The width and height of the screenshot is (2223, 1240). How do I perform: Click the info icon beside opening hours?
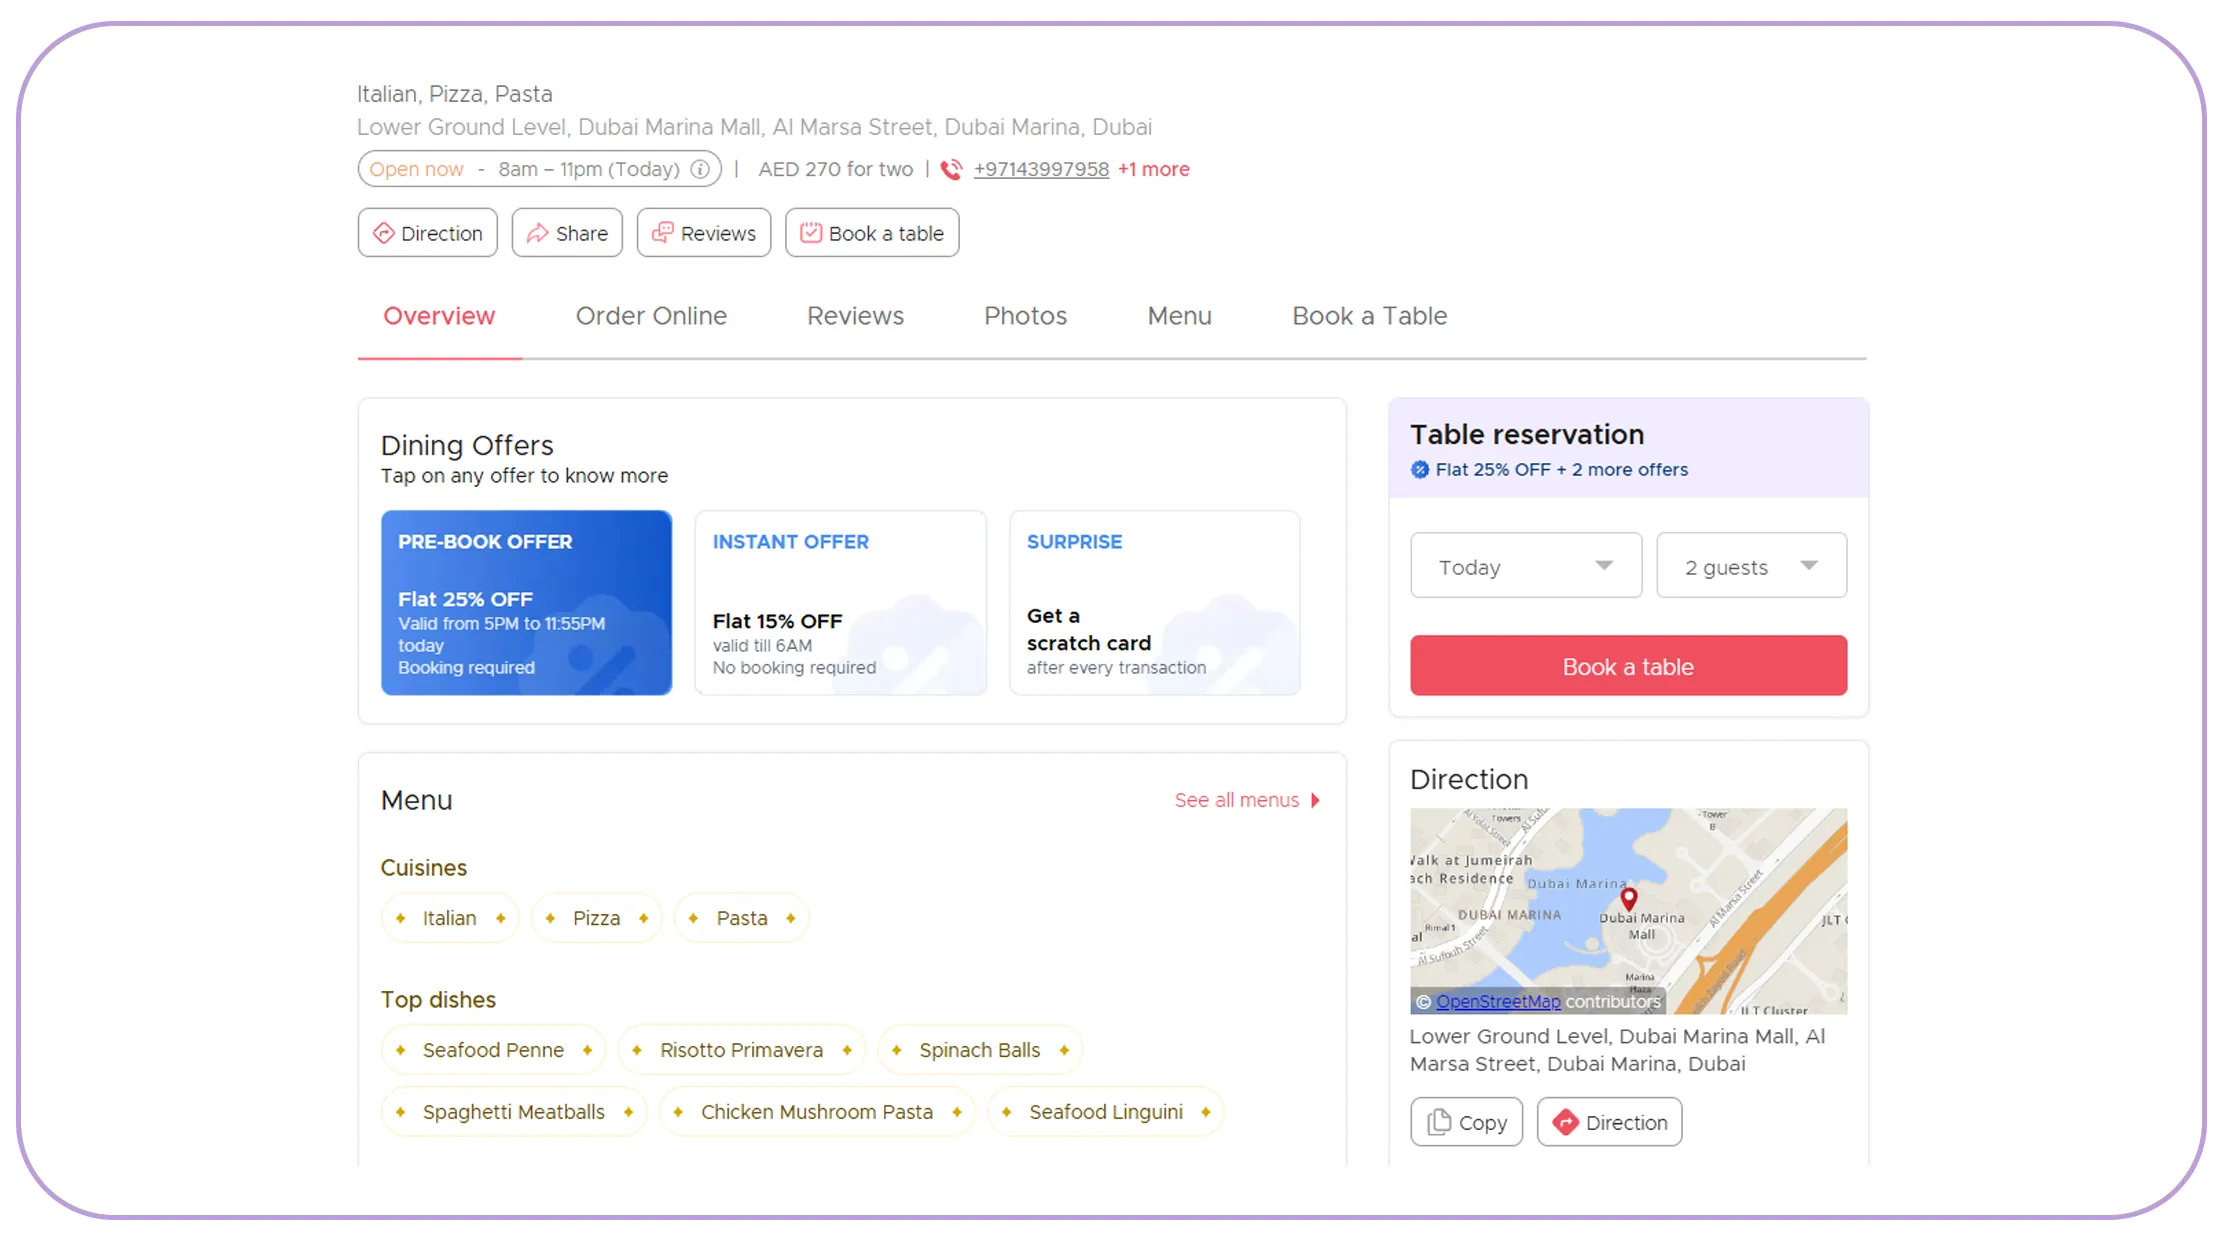pyautogui.click(x=700, y=169)
